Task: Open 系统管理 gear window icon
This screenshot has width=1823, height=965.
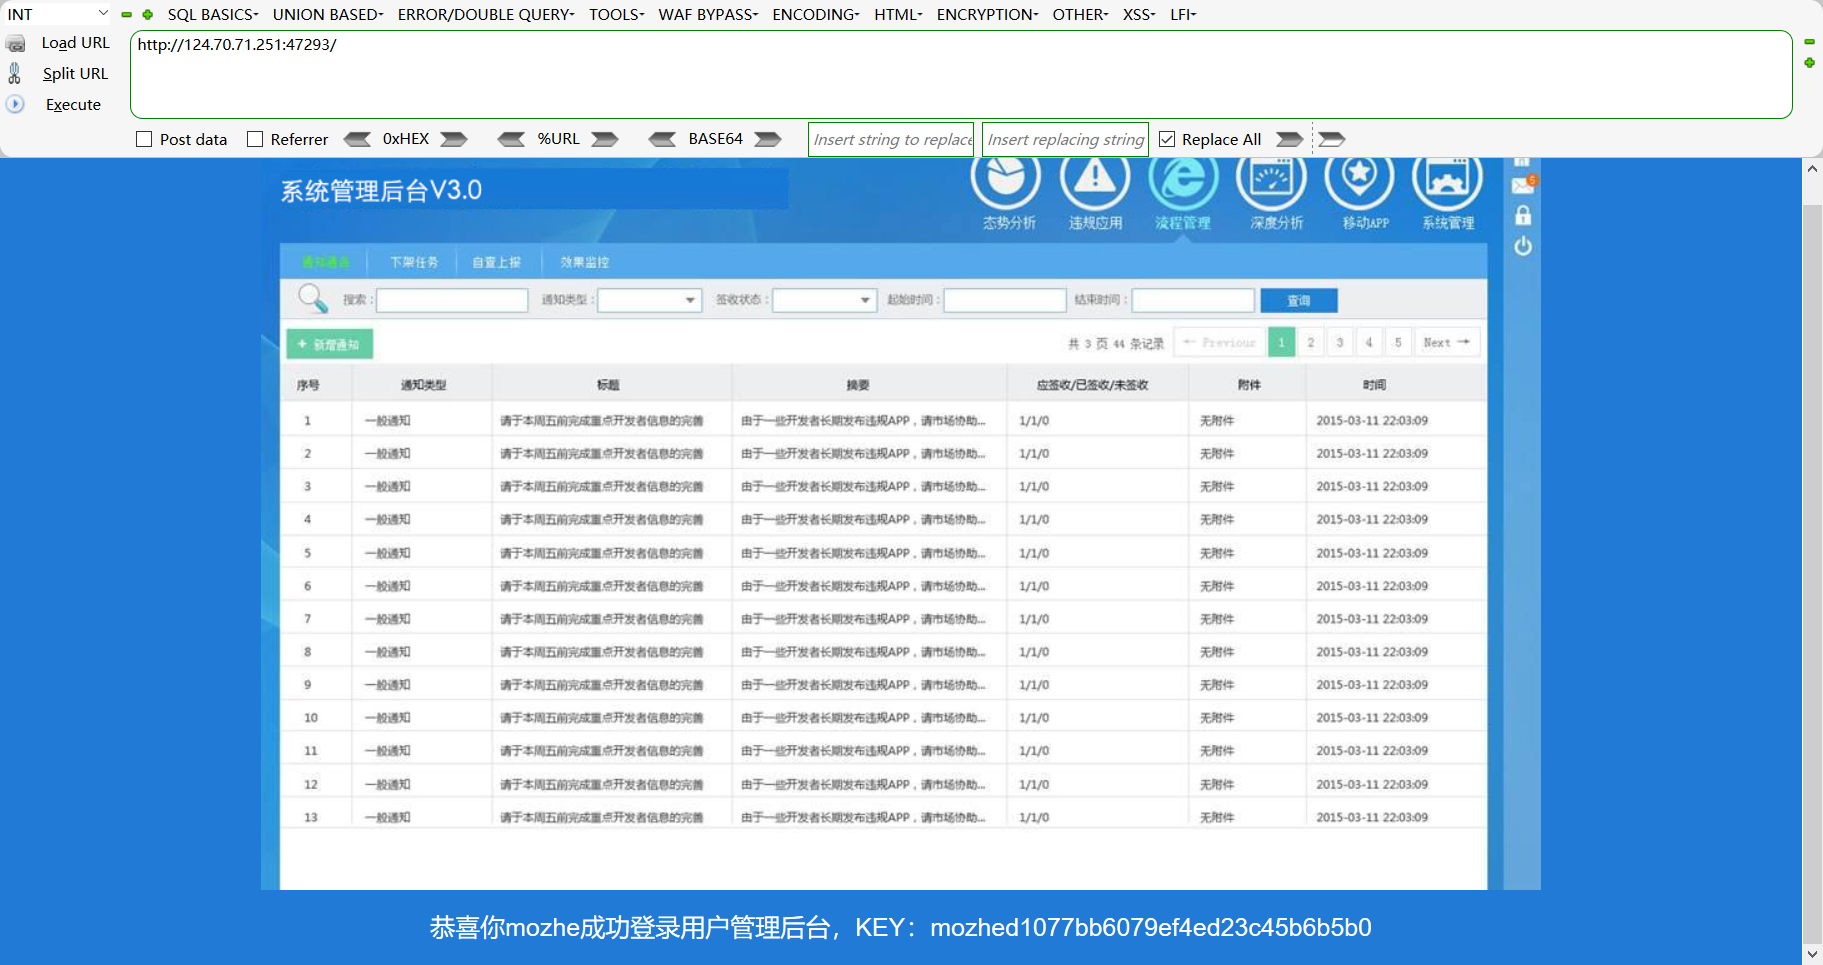Action: [1447, 180]
